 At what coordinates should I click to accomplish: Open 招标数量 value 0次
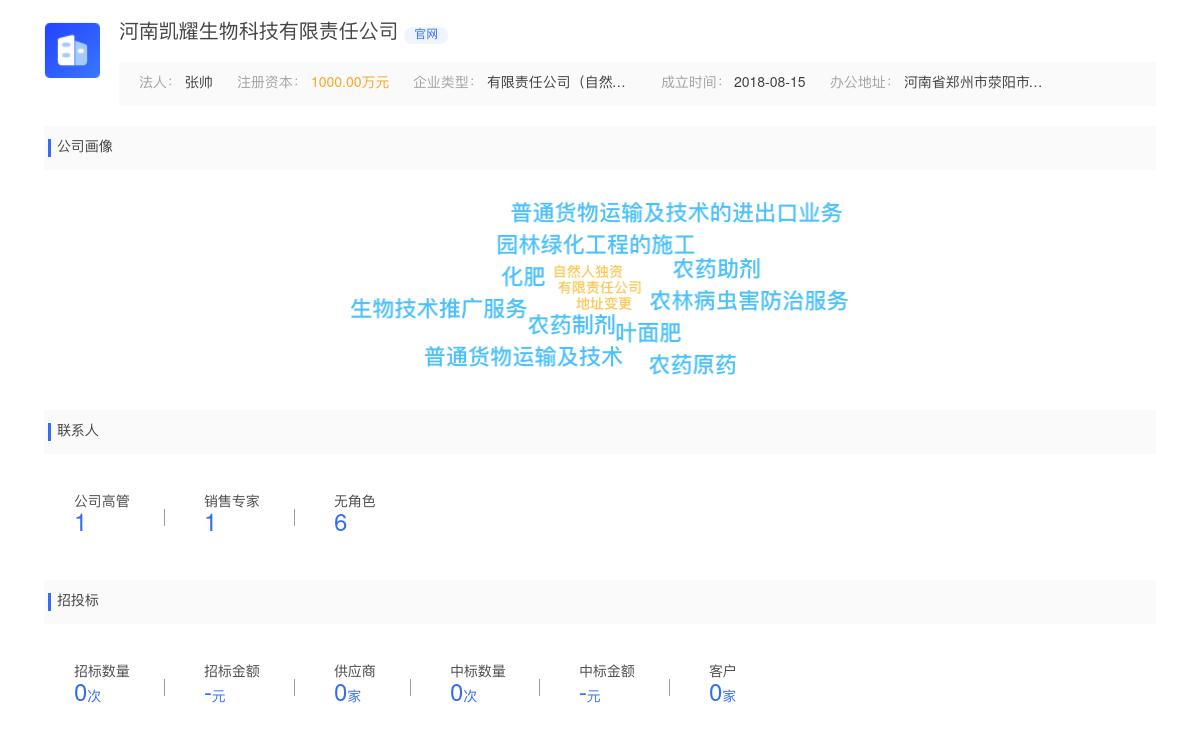pos(88,693)
